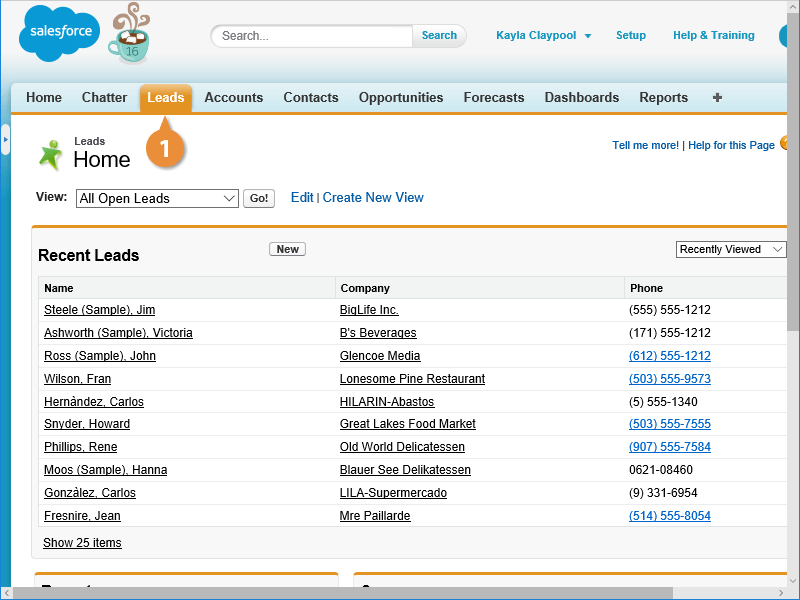The height and width of the screenshot is (600, 800).
Task: Click phone number (503) 555-9573
Action: 670,379
